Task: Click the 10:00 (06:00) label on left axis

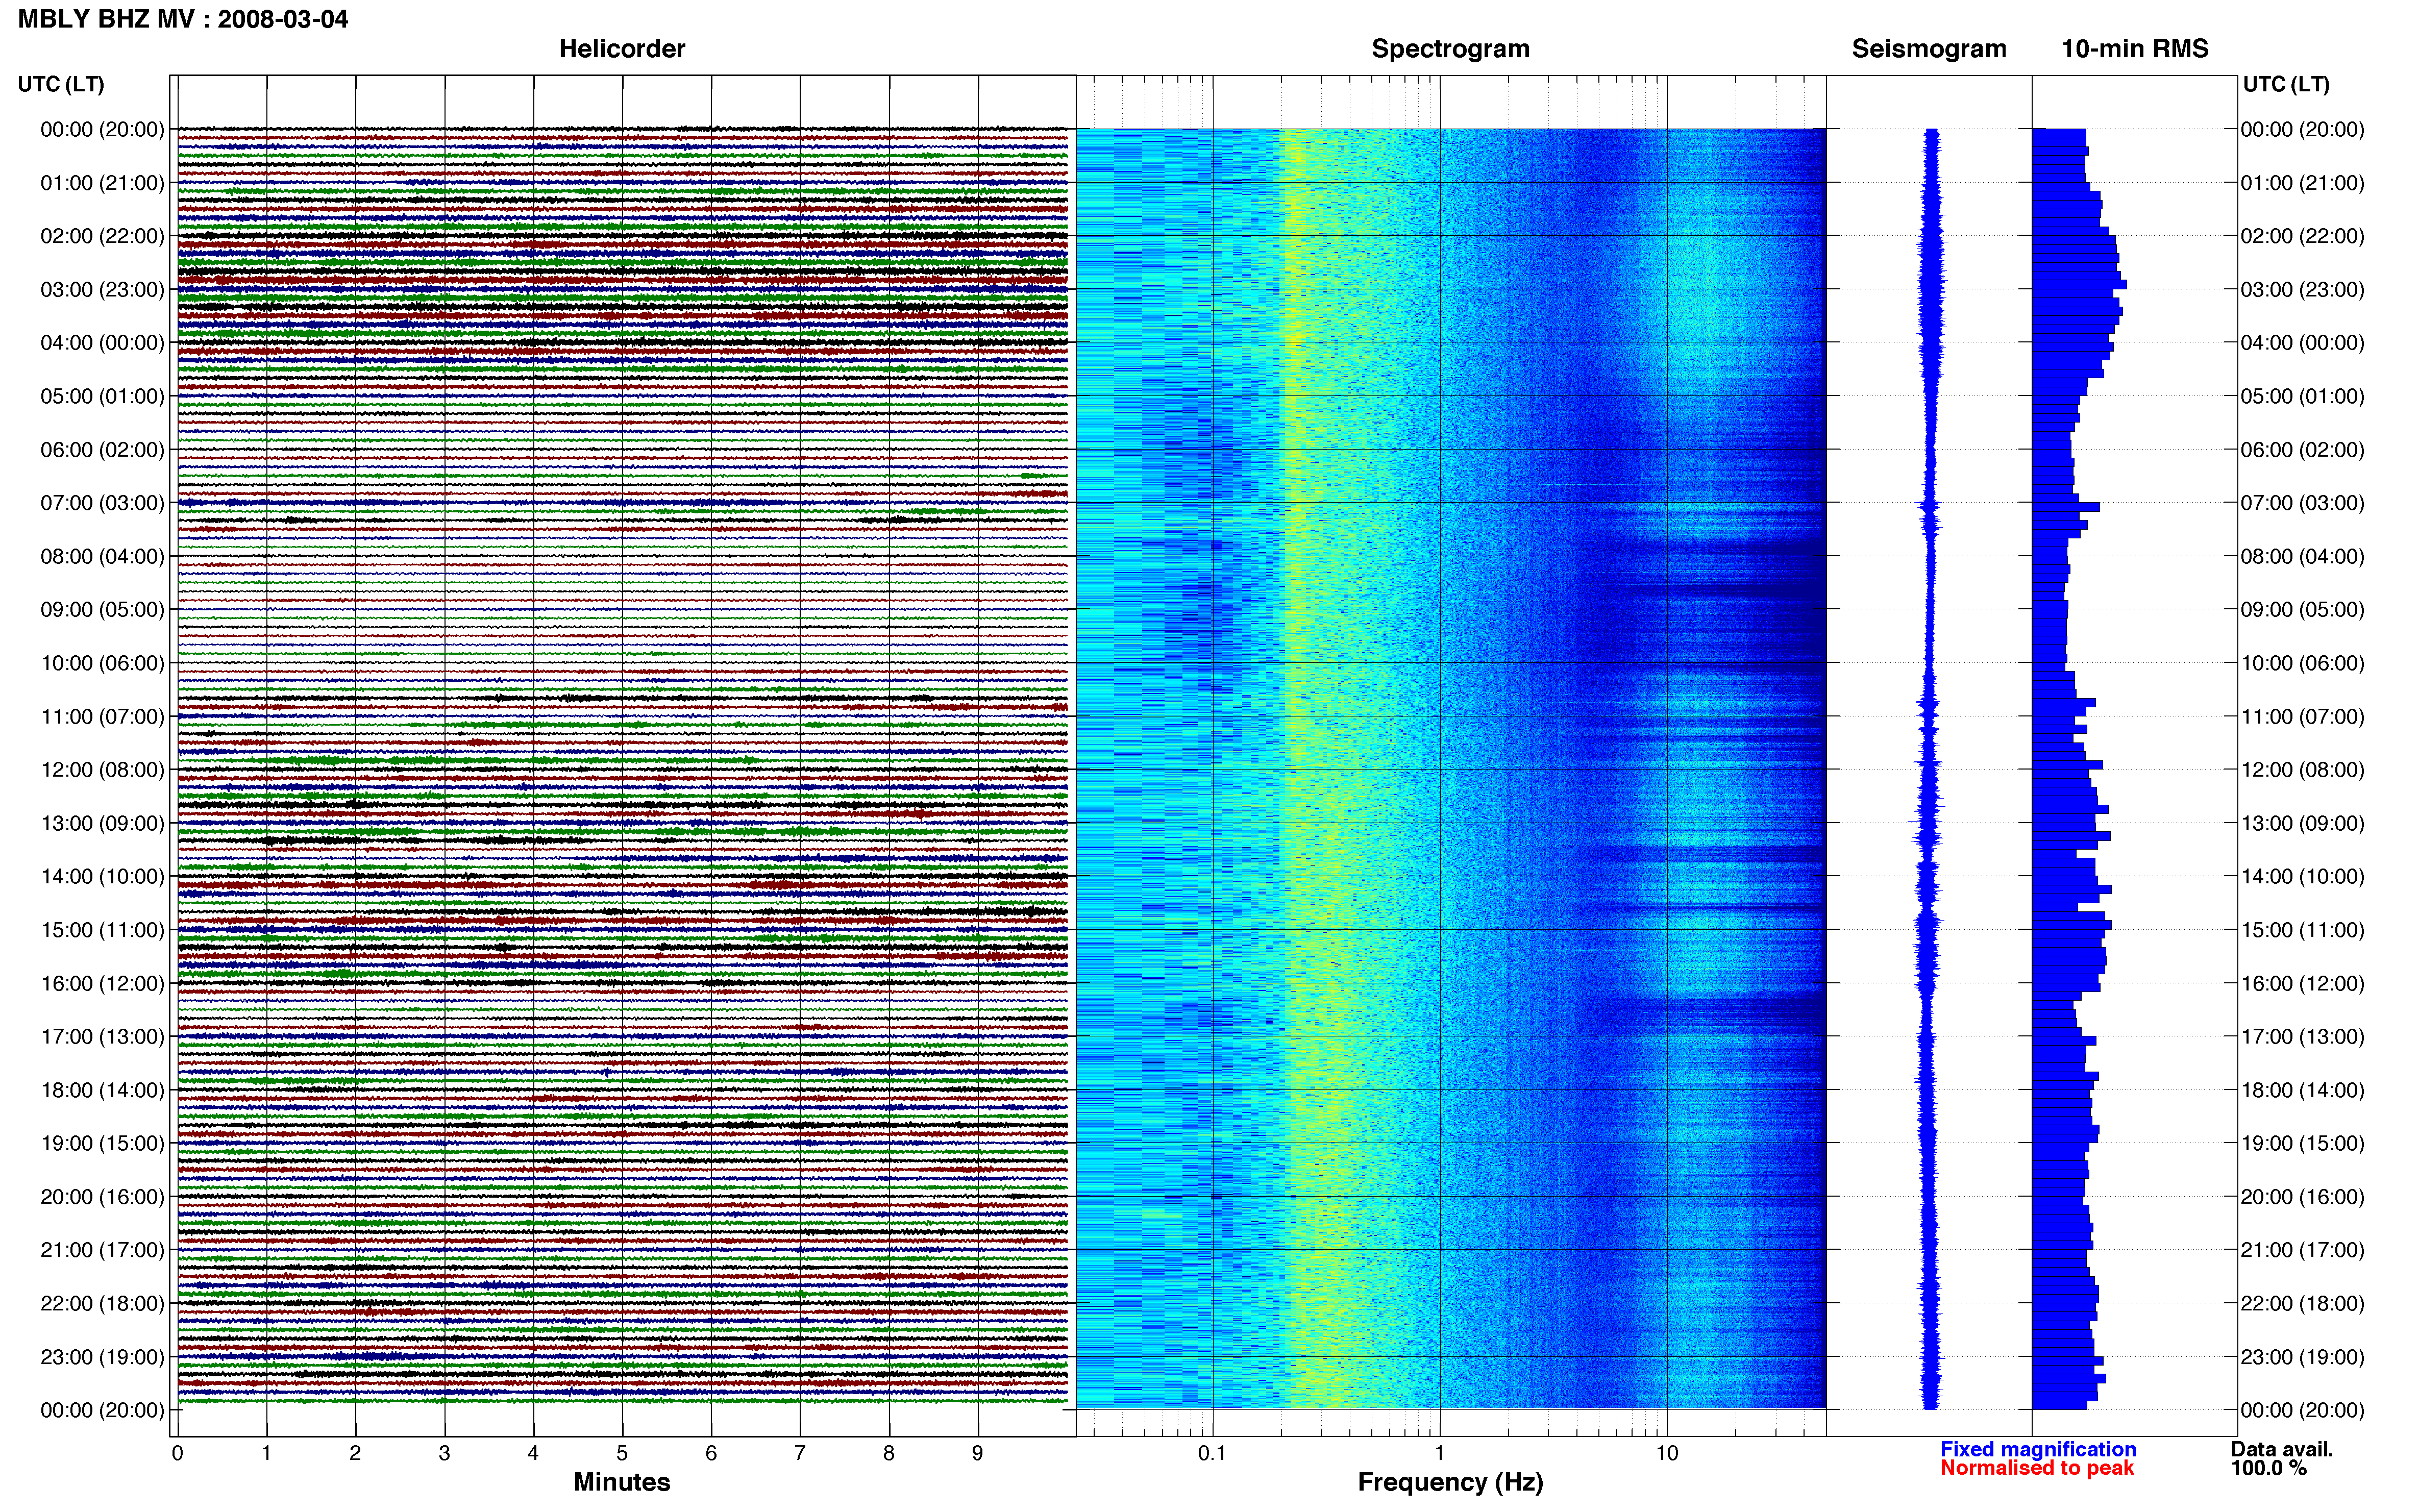Action: (102, 663)
